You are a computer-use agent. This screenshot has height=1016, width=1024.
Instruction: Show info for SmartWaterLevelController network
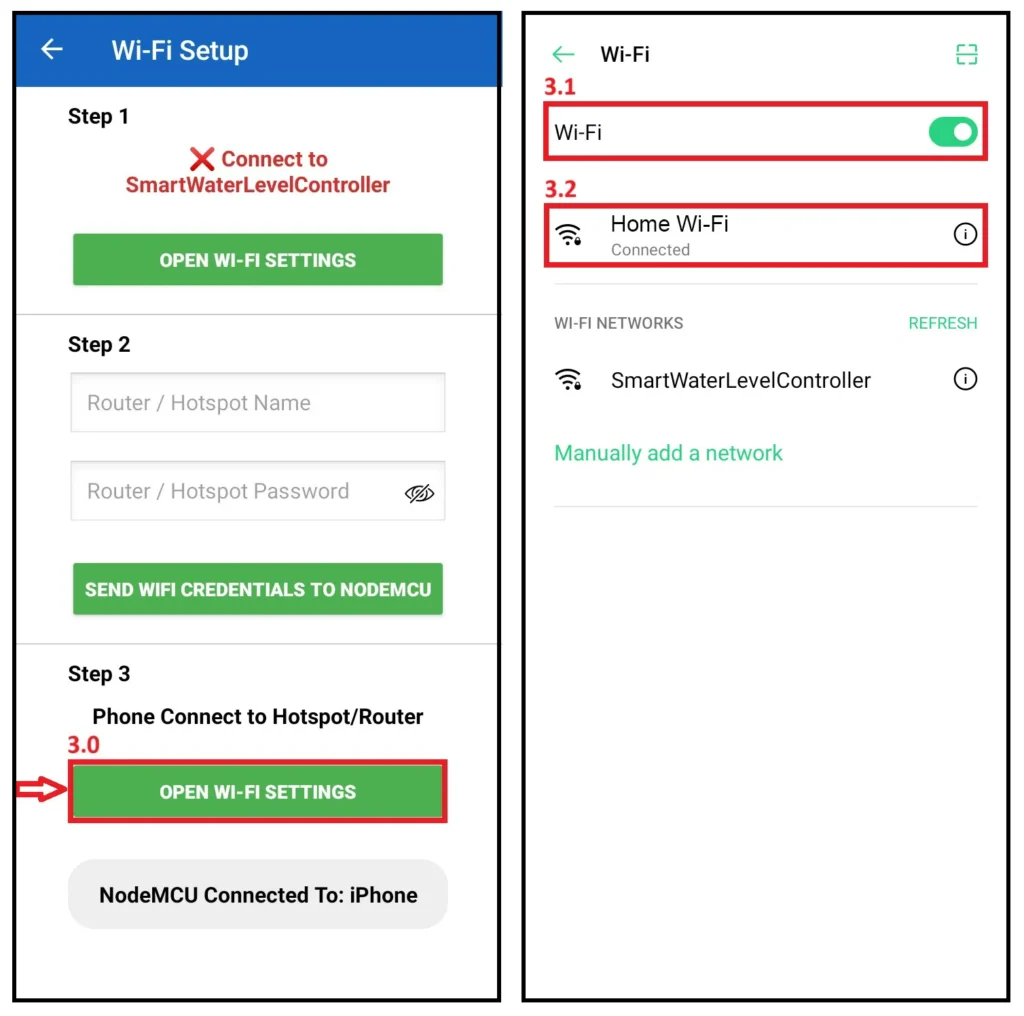[x=965, y=379]
